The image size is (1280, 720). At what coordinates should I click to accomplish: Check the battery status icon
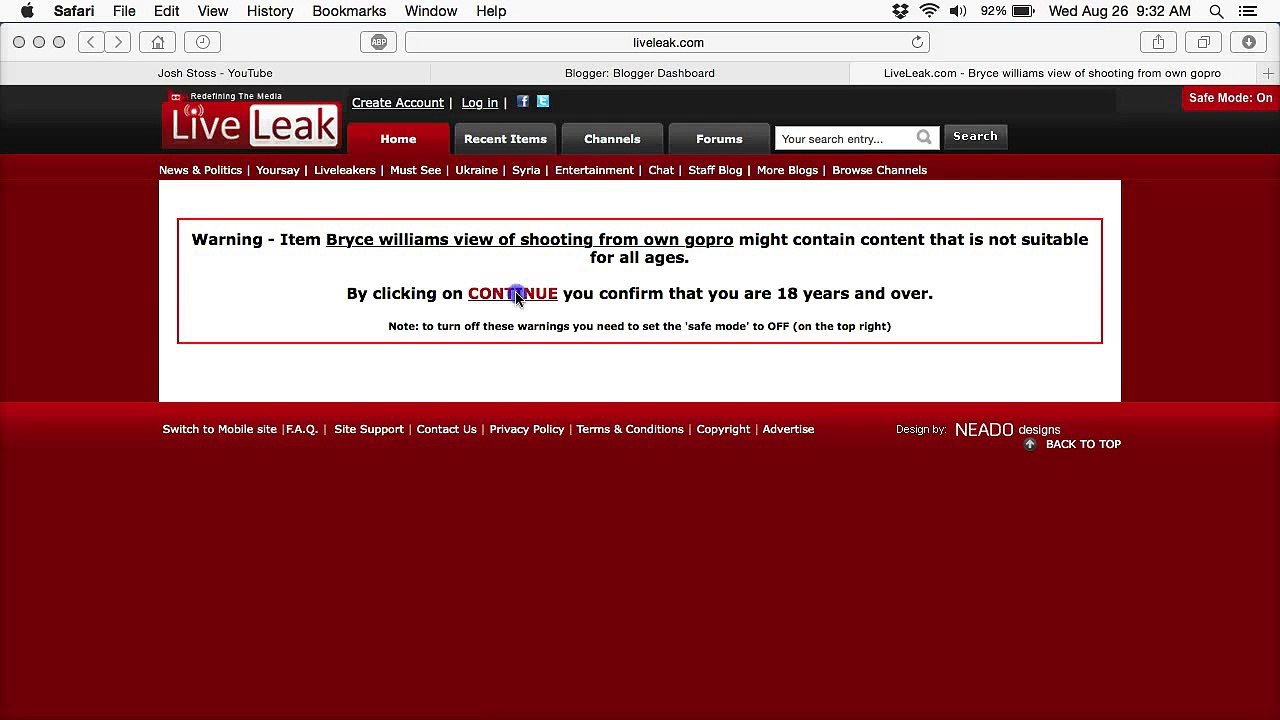[1023, 11]
